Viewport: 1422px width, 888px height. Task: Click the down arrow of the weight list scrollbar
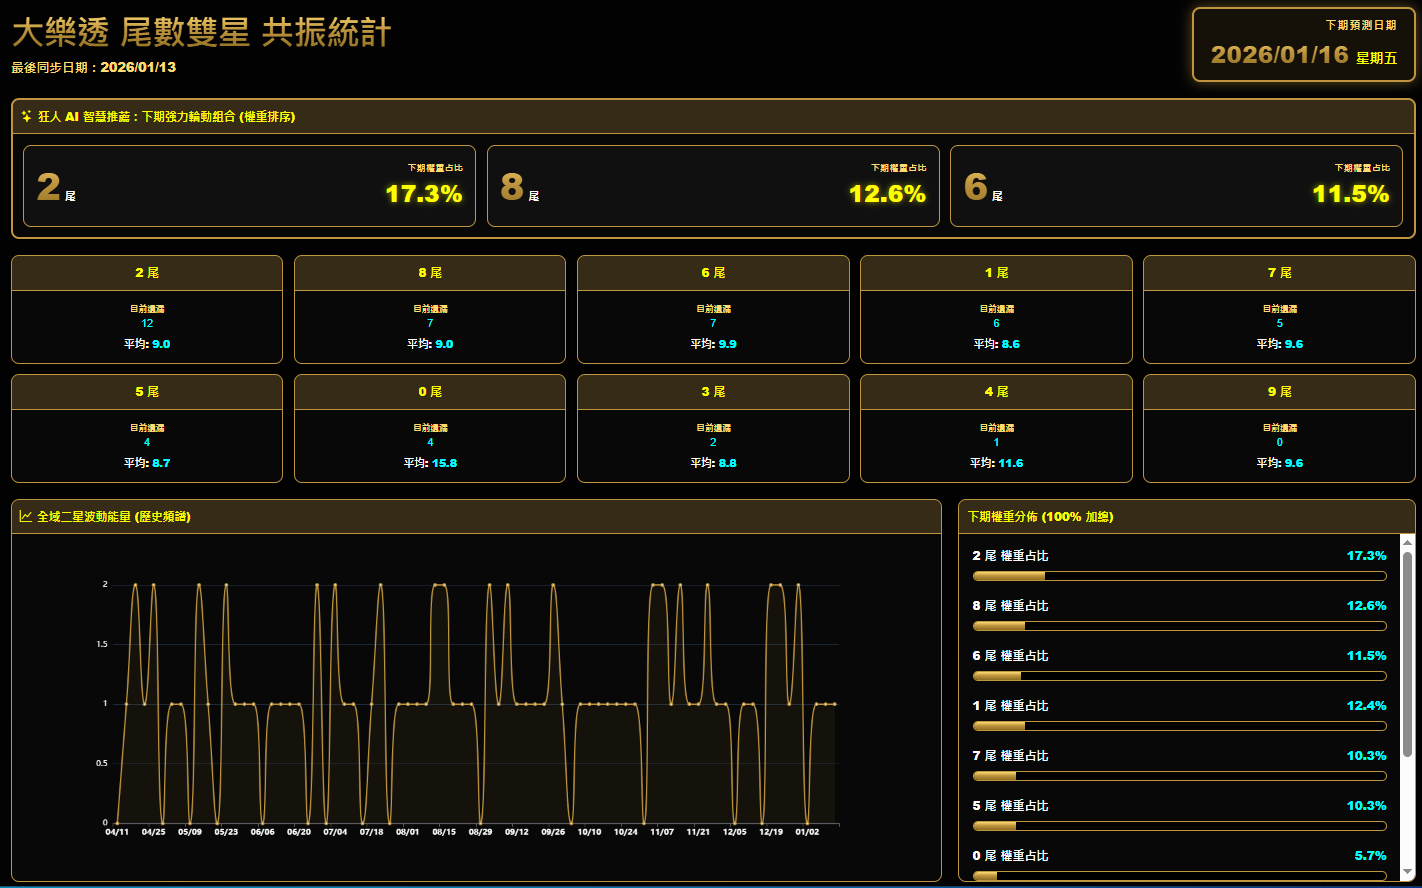coord(1407,872)
